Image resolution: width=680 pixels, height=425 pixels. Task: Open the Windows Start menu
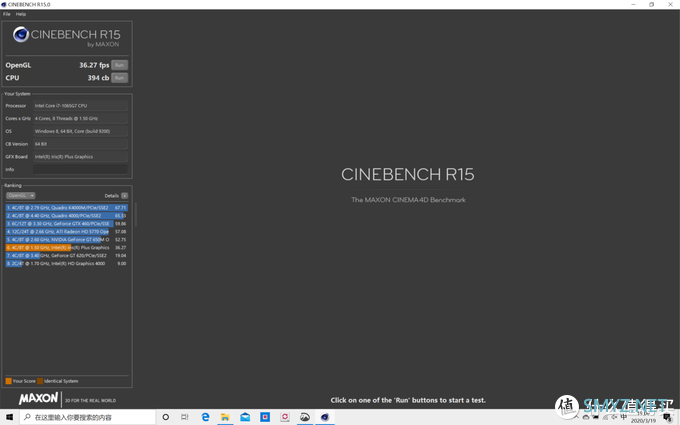(9, 417)
